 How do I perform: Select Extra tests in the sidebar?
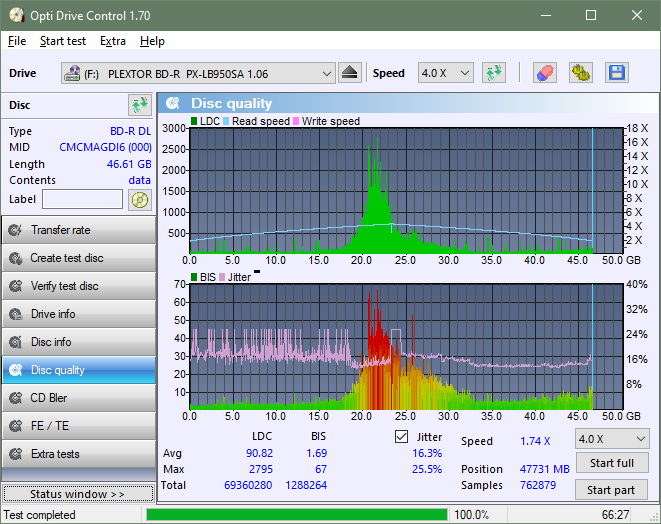click(79, 454)
